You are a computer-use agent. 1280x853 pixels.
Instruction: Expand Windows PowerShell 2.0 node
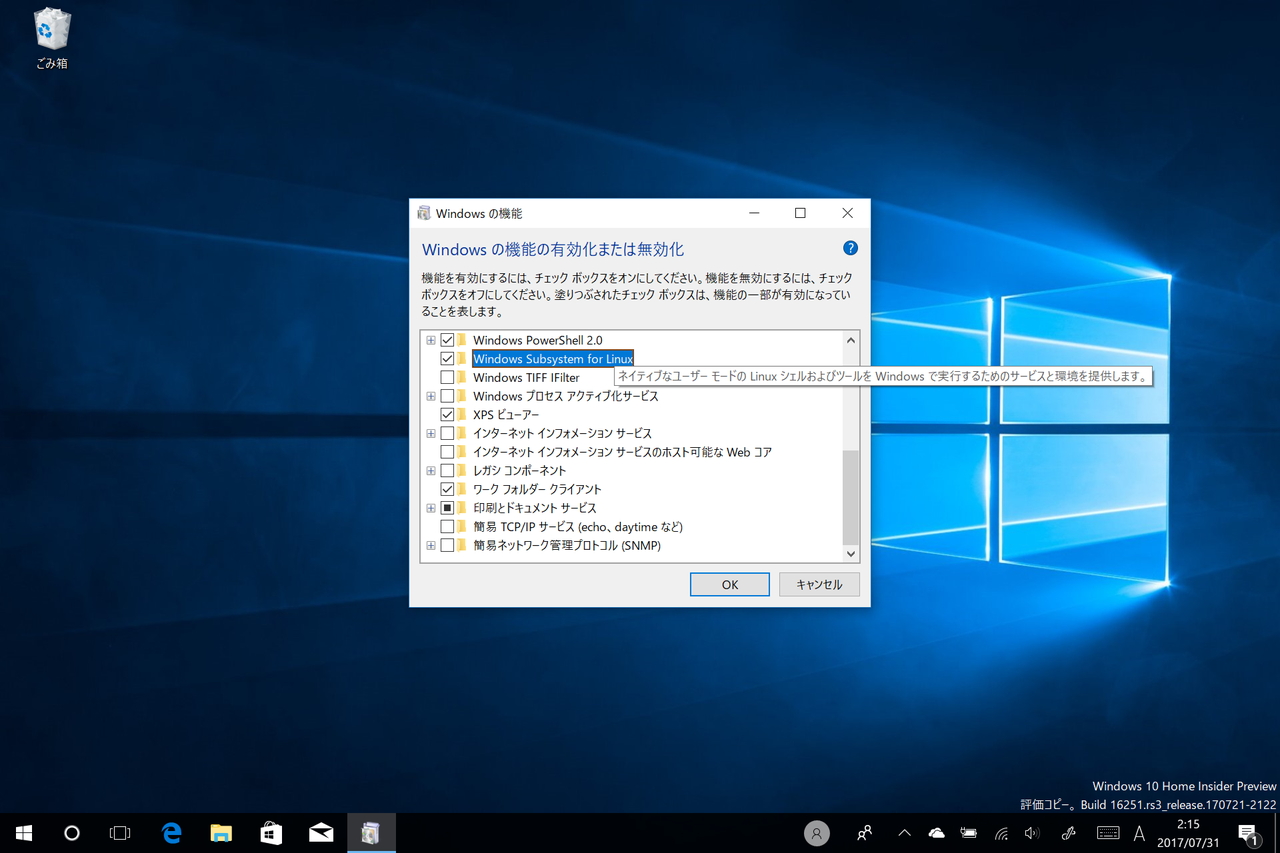(x=430, y=339)
